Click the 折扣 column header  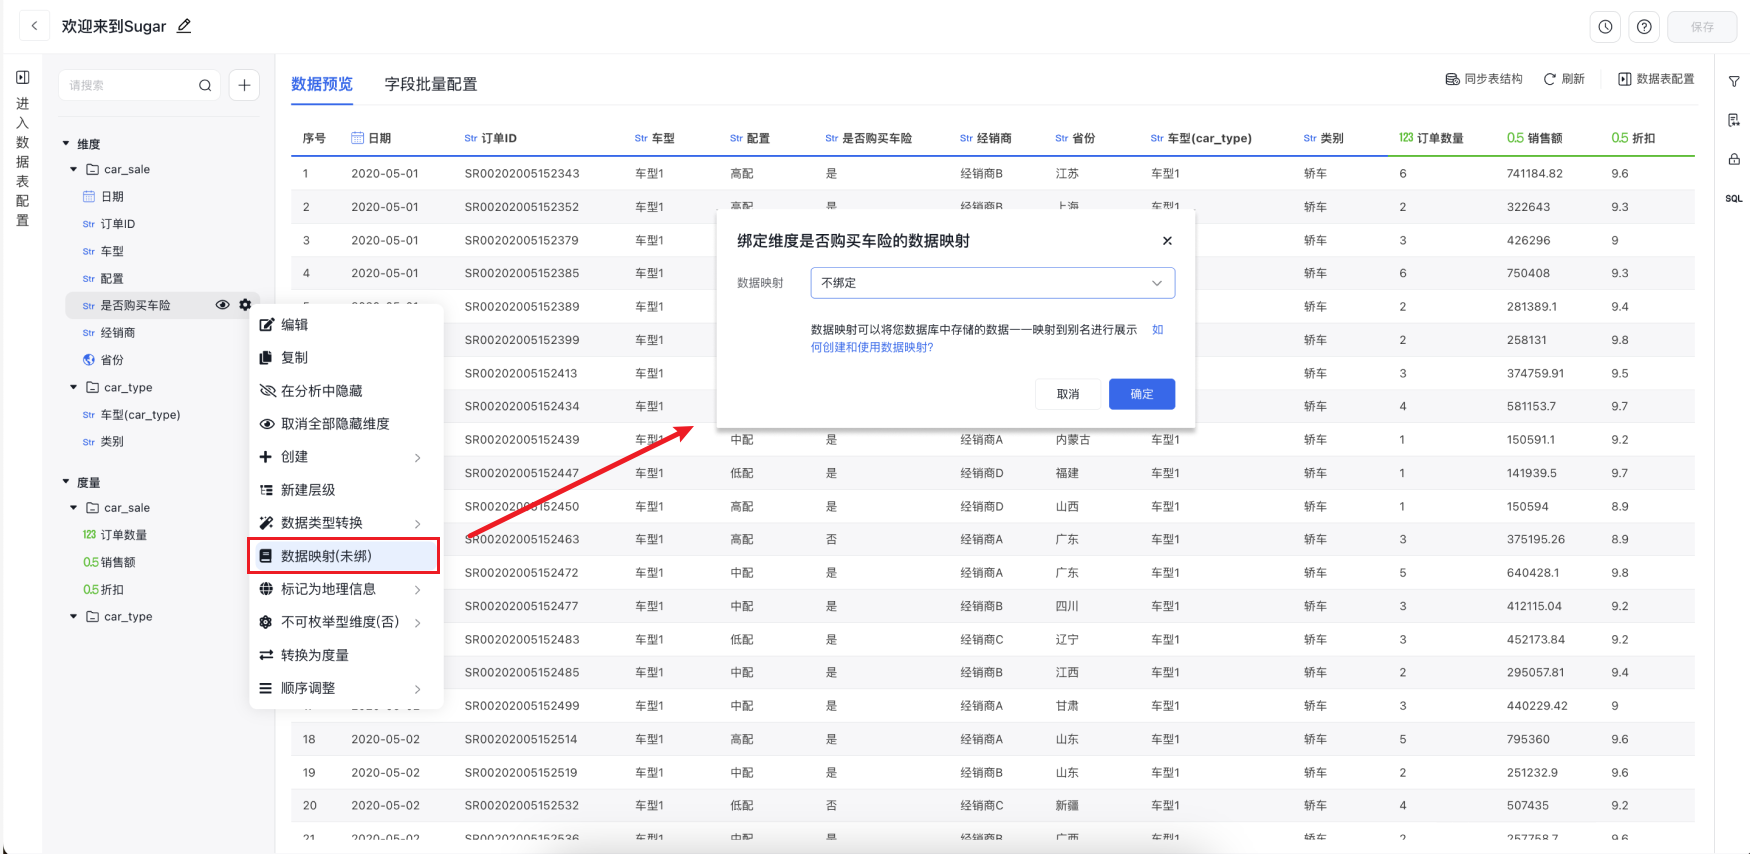click(x=1633, y=138)
